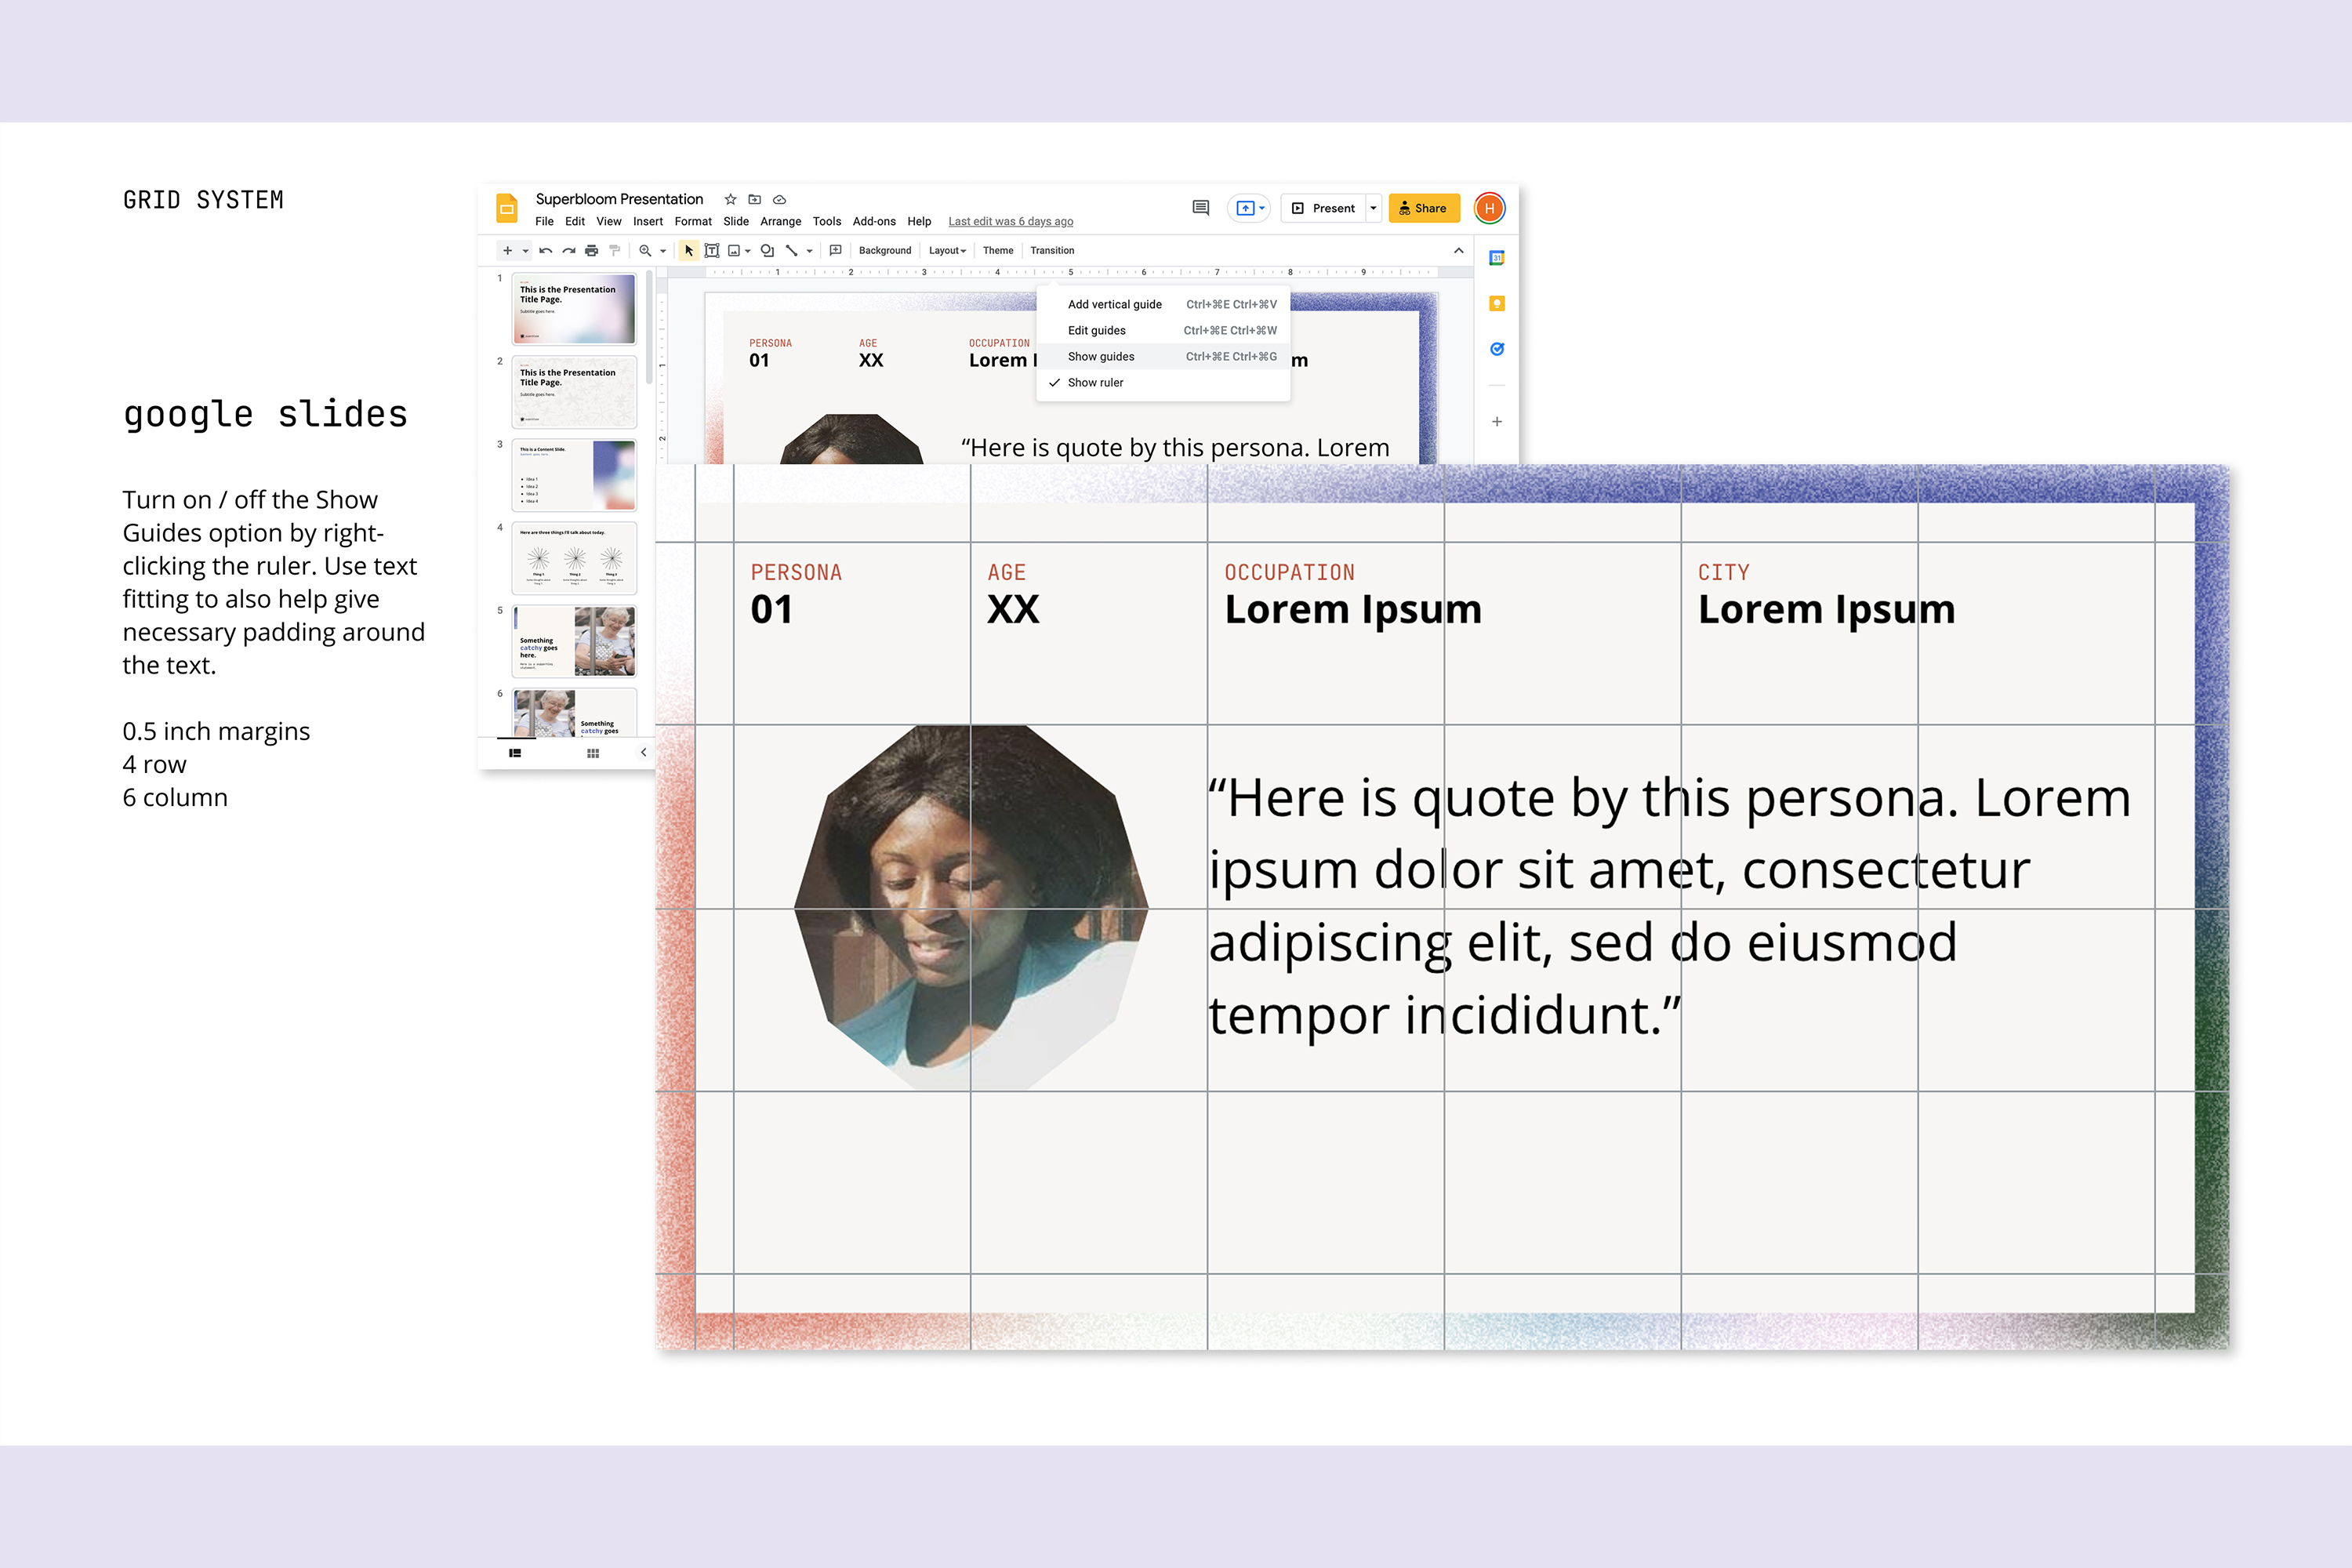The width and height of the screenshot is (2352, 1568).
Task: Click the Present button
Action: [x=1323, y=208]
